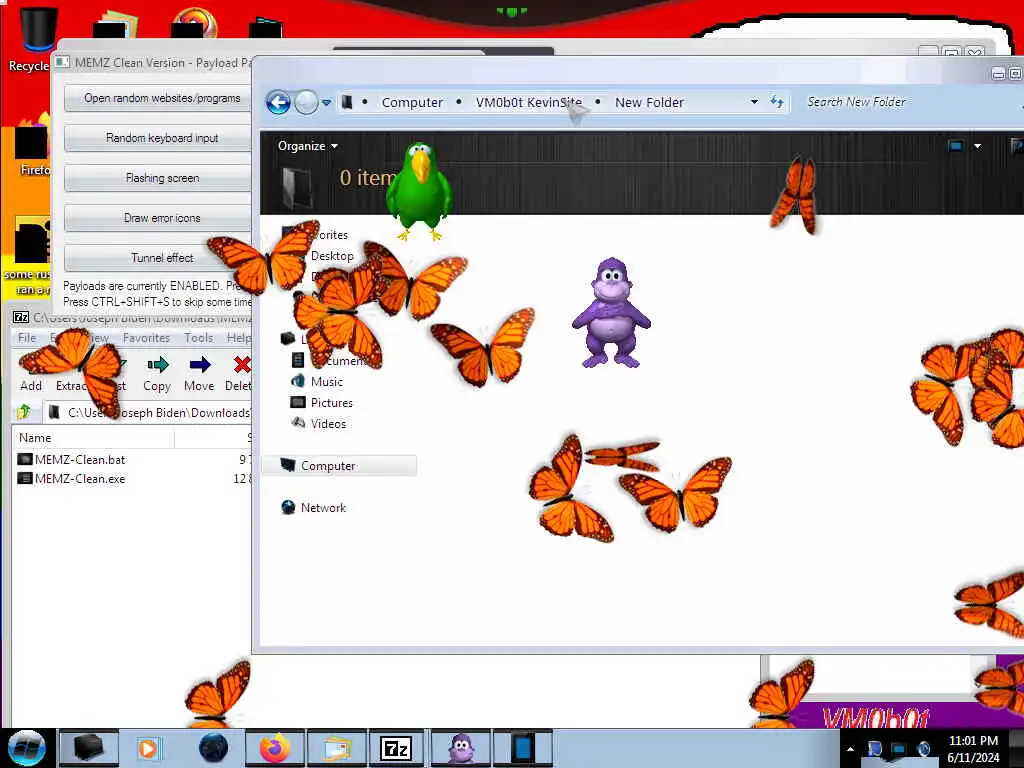
Task: Click Windows Media Player taskbar icon
Action: (148, 748)
